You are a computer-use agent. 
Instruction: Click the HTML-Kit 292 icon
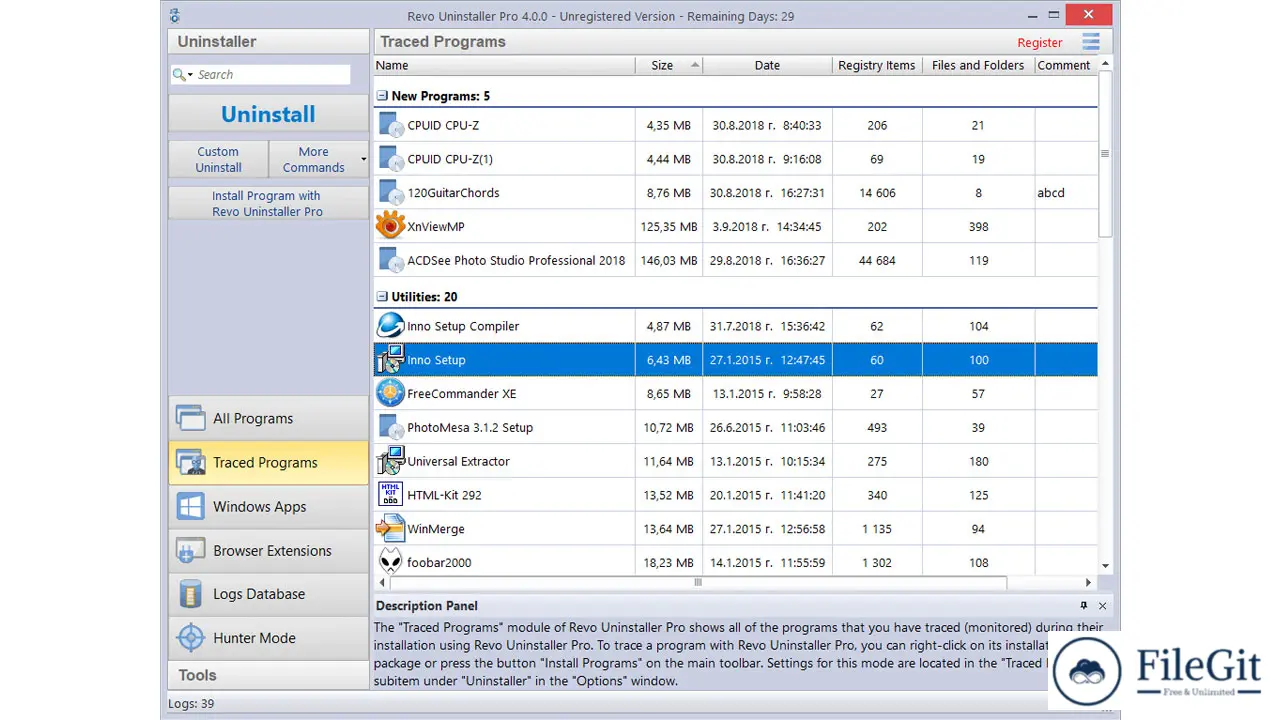tap(390, 495)
